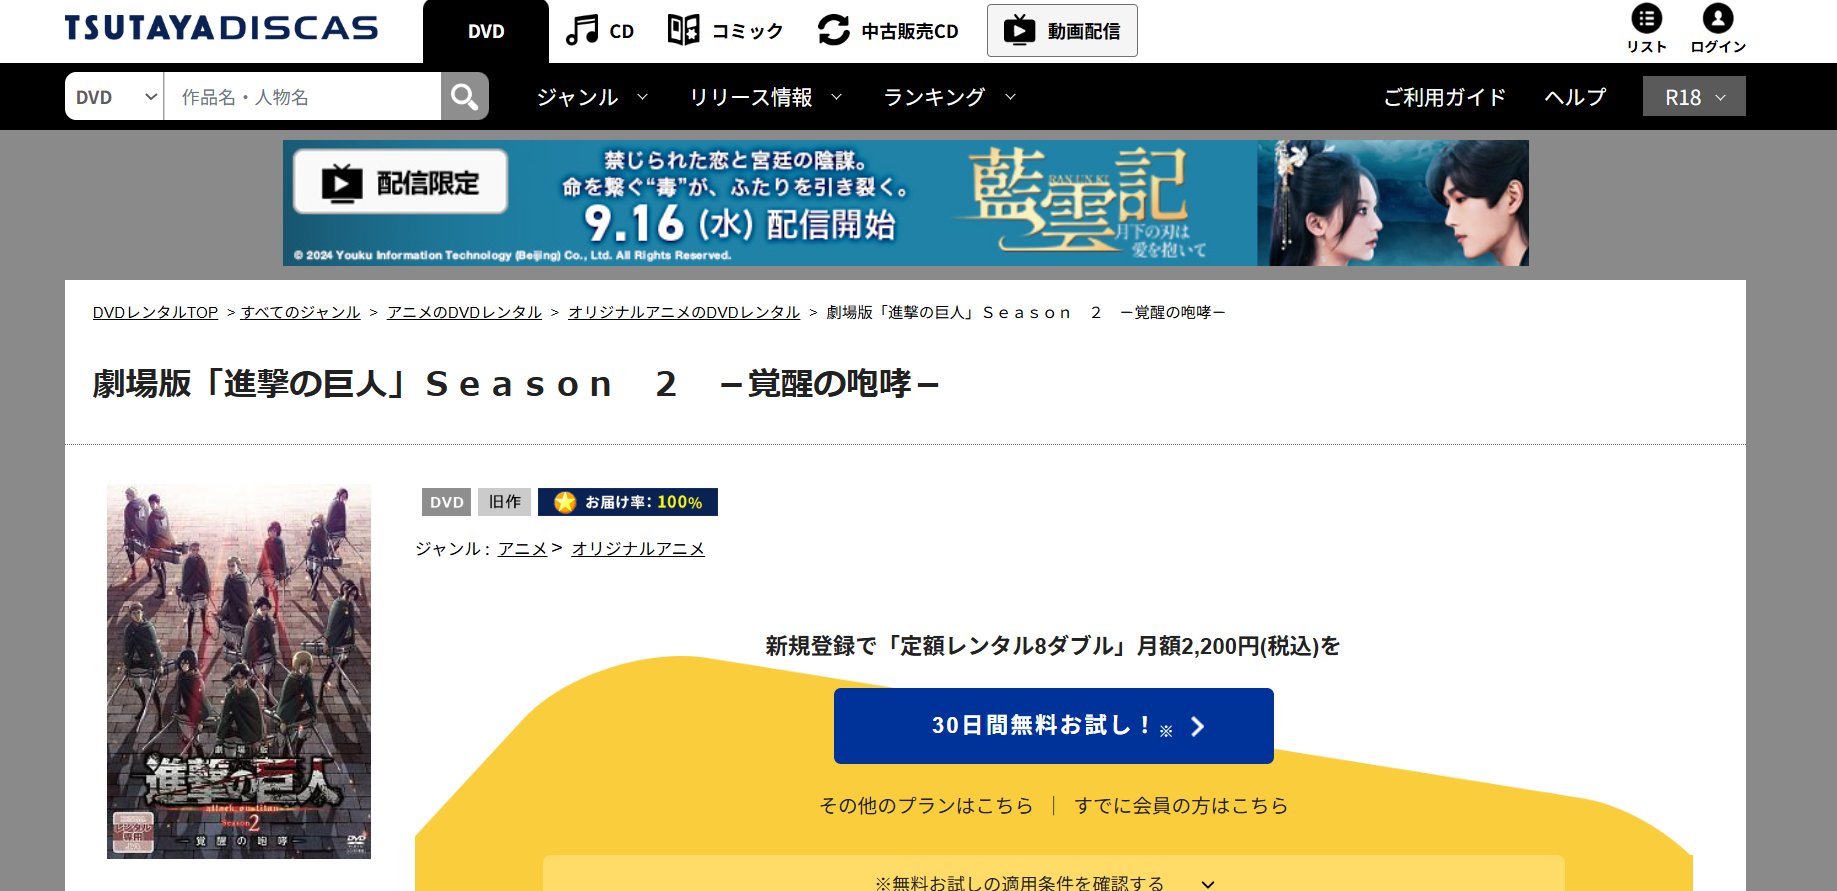Click the magnifier search button
The height and width of the screenshot is (891, 1837).
click(464, 96)
